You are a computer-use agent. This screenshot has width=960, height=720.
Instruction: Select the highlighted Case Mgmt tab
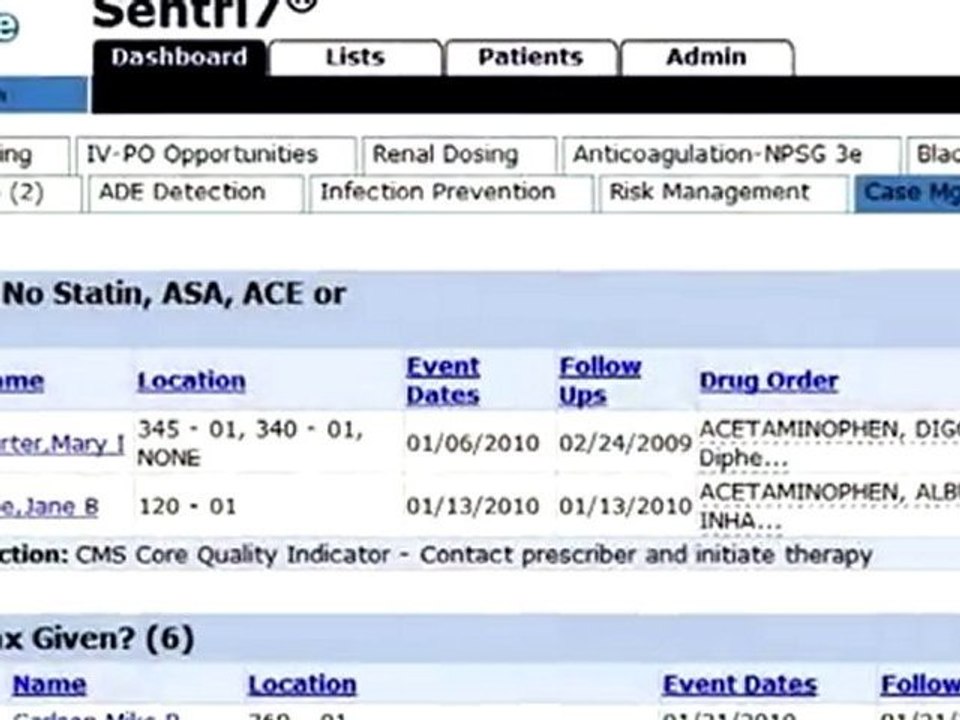tap(907, 193)
